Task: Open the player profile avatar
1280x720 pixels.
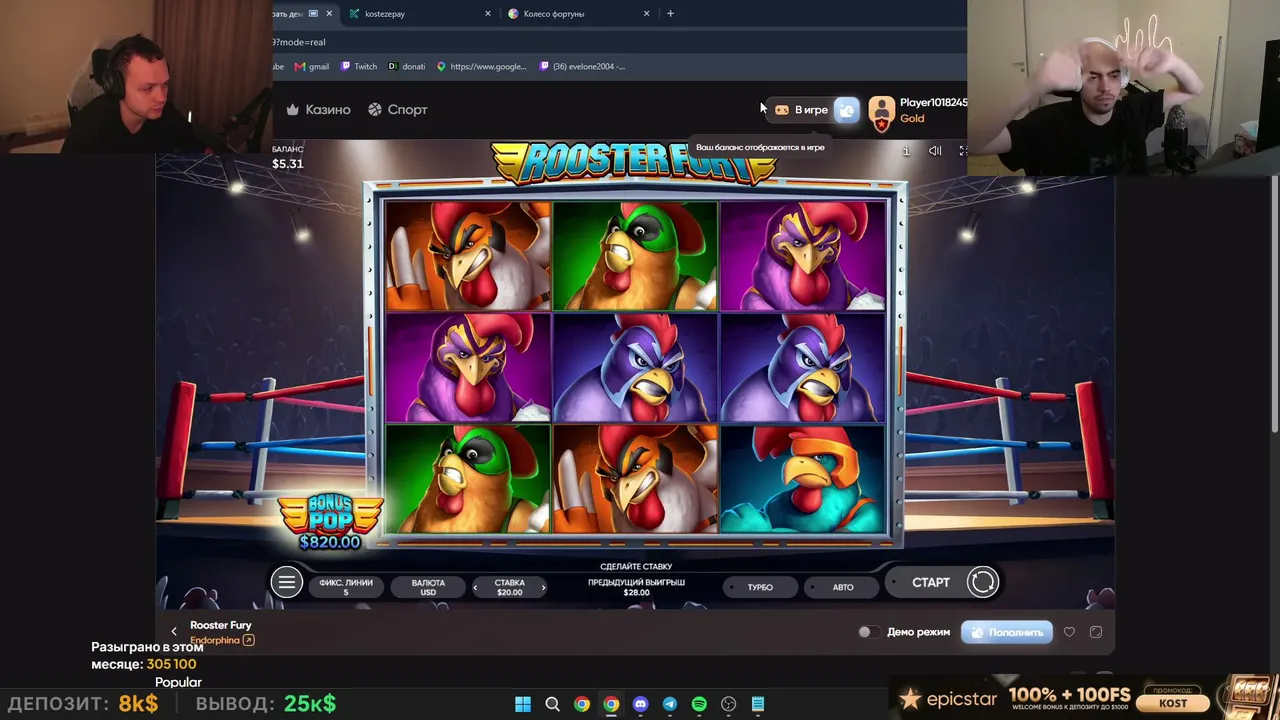Action: (x=881, y=112)
